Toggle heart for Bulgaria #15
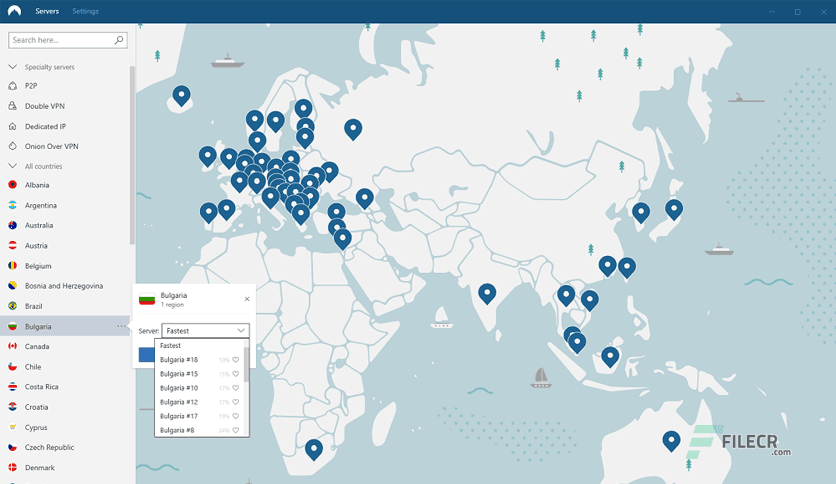 point(236,374)
